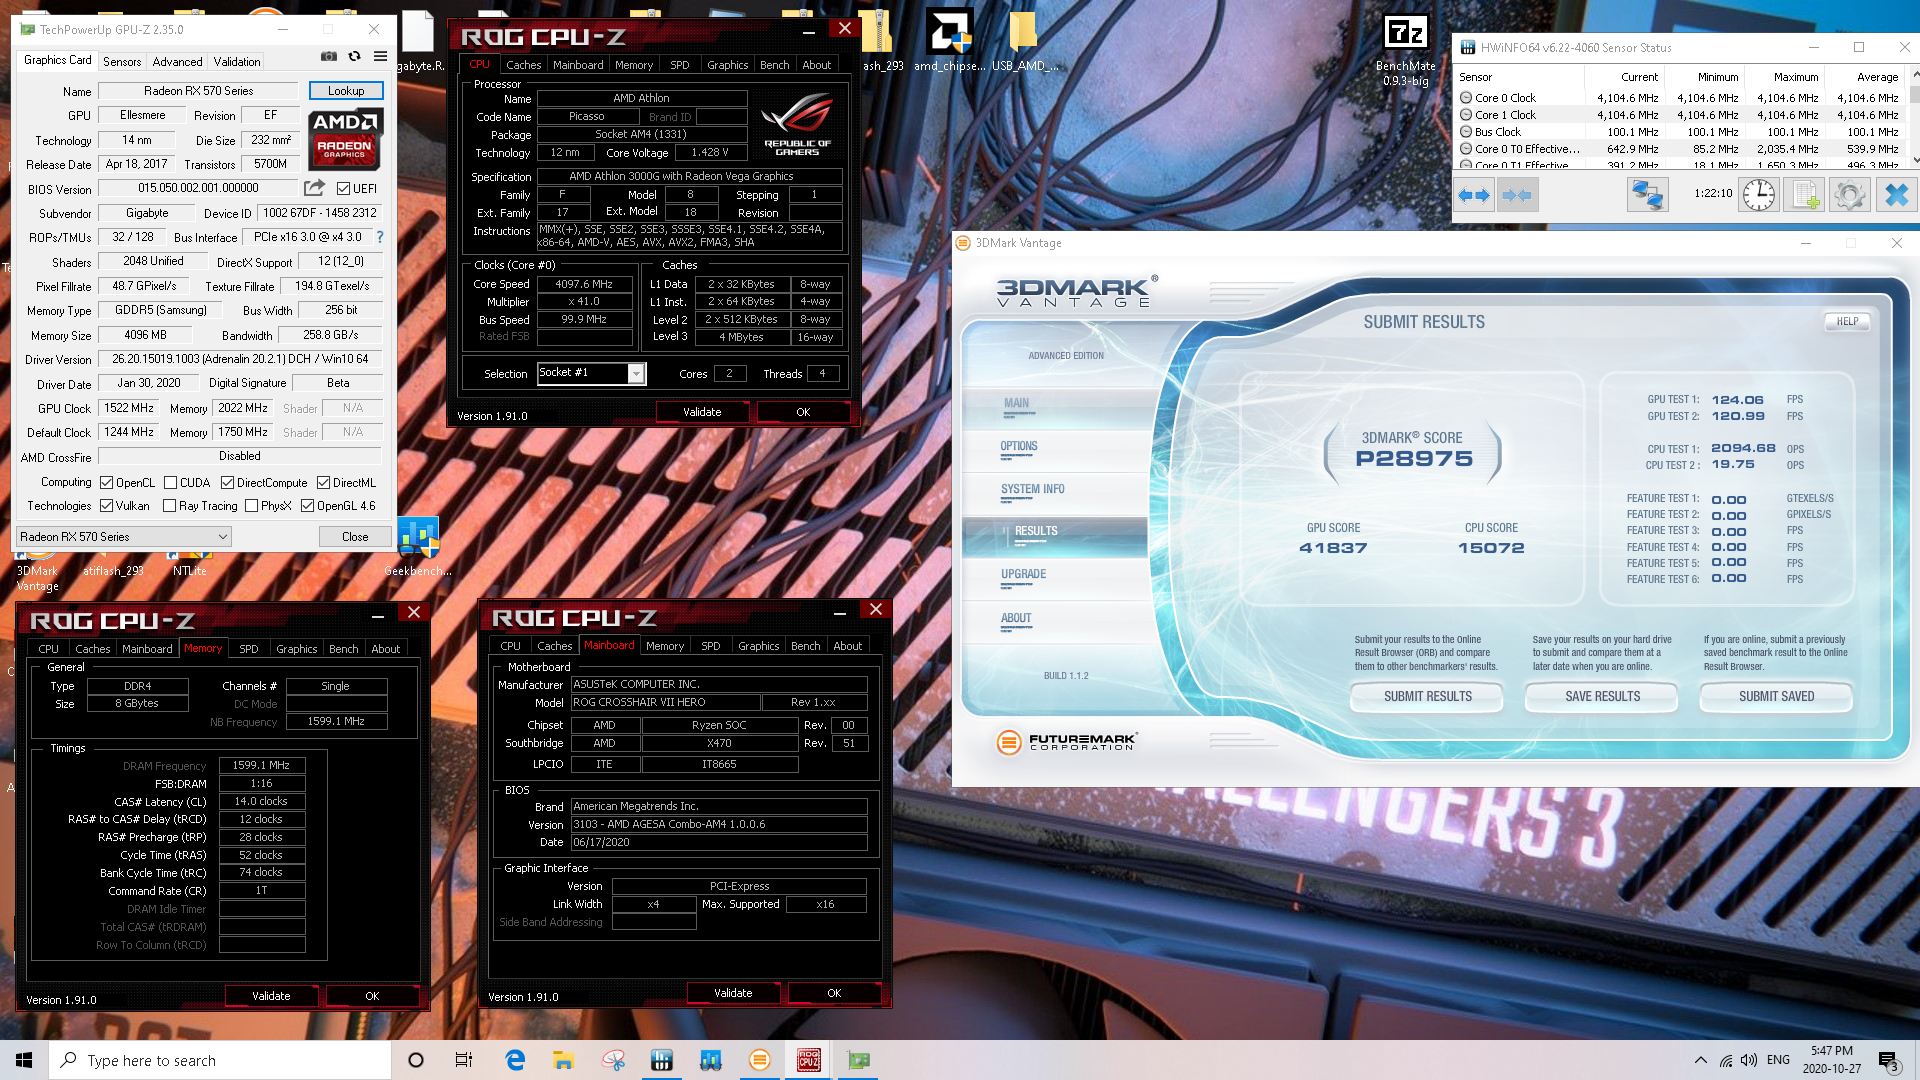Screen dimensions: 1920x1080
Task: Click the blue X close-sensors icon in HWiNFO
Action: 1896,195
